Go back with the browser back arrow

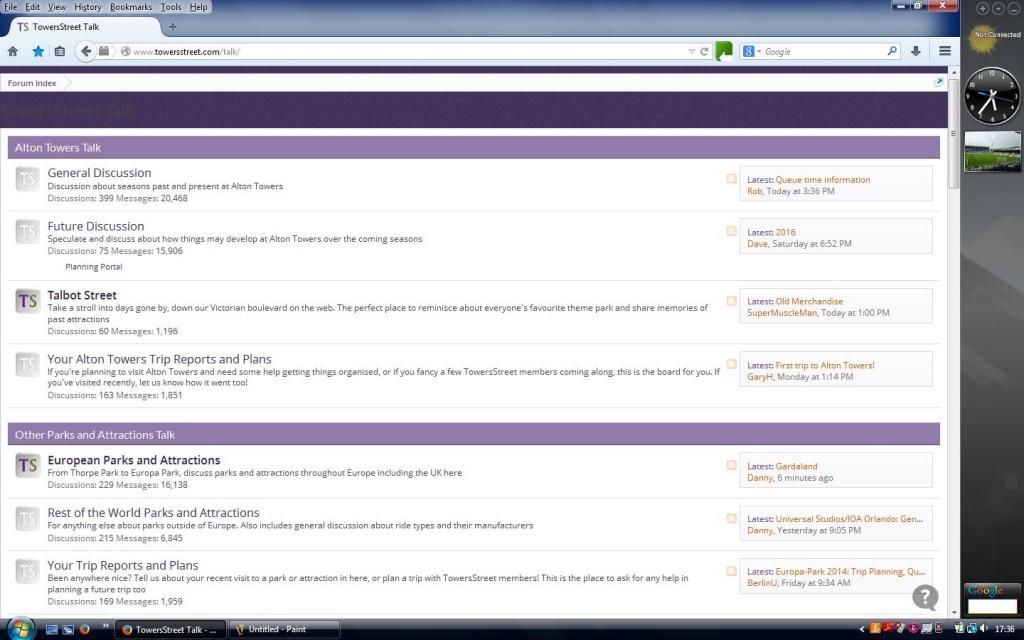point(86,51)
